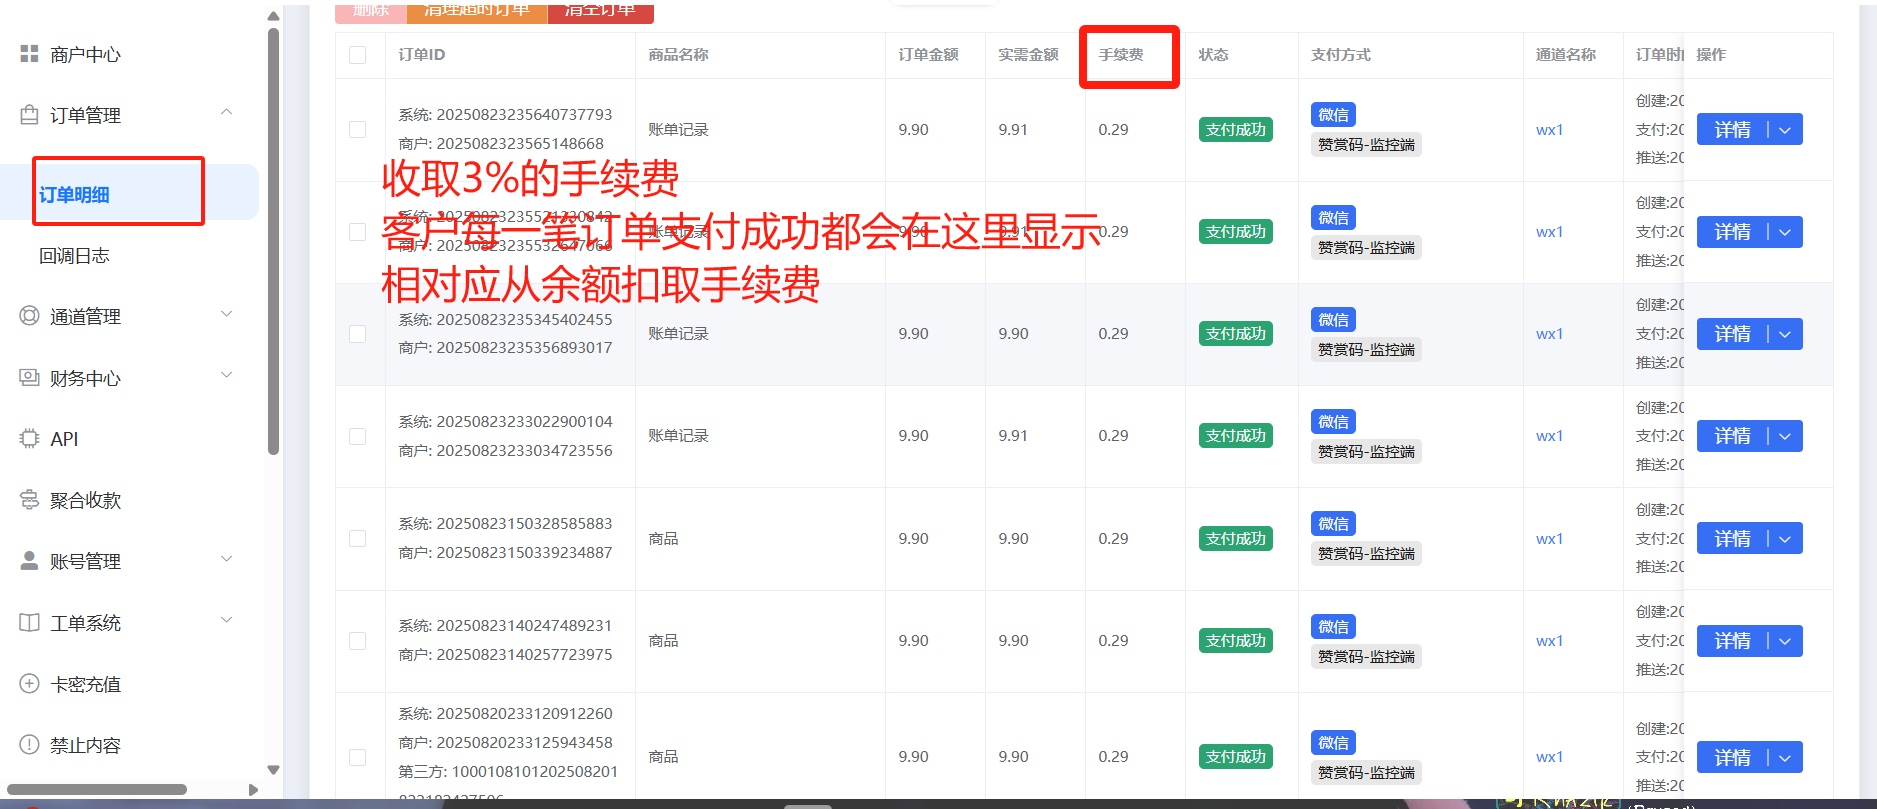Click the 聚合收款 sidebar icon
1877x809 pixels.
click(29, 500)
